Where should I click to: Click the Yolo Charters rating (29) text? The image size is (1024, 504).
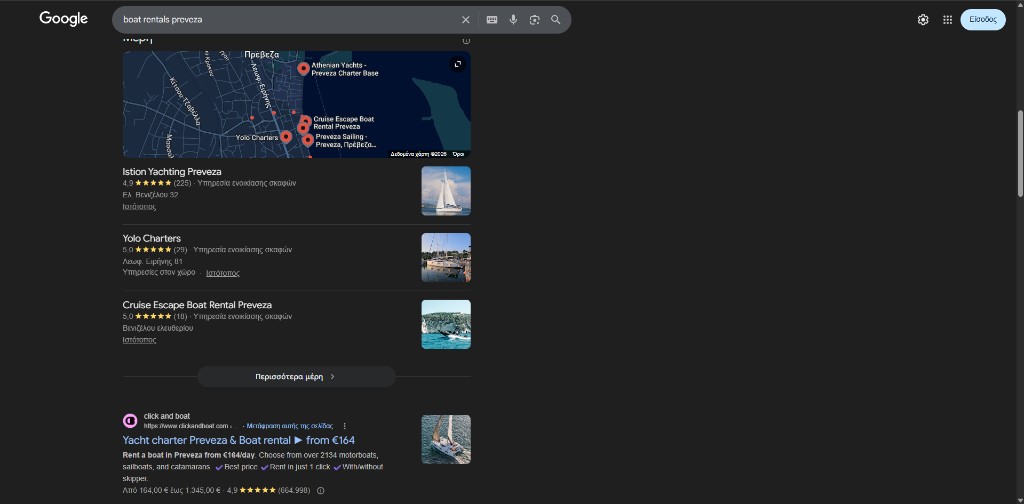(180, 249)
